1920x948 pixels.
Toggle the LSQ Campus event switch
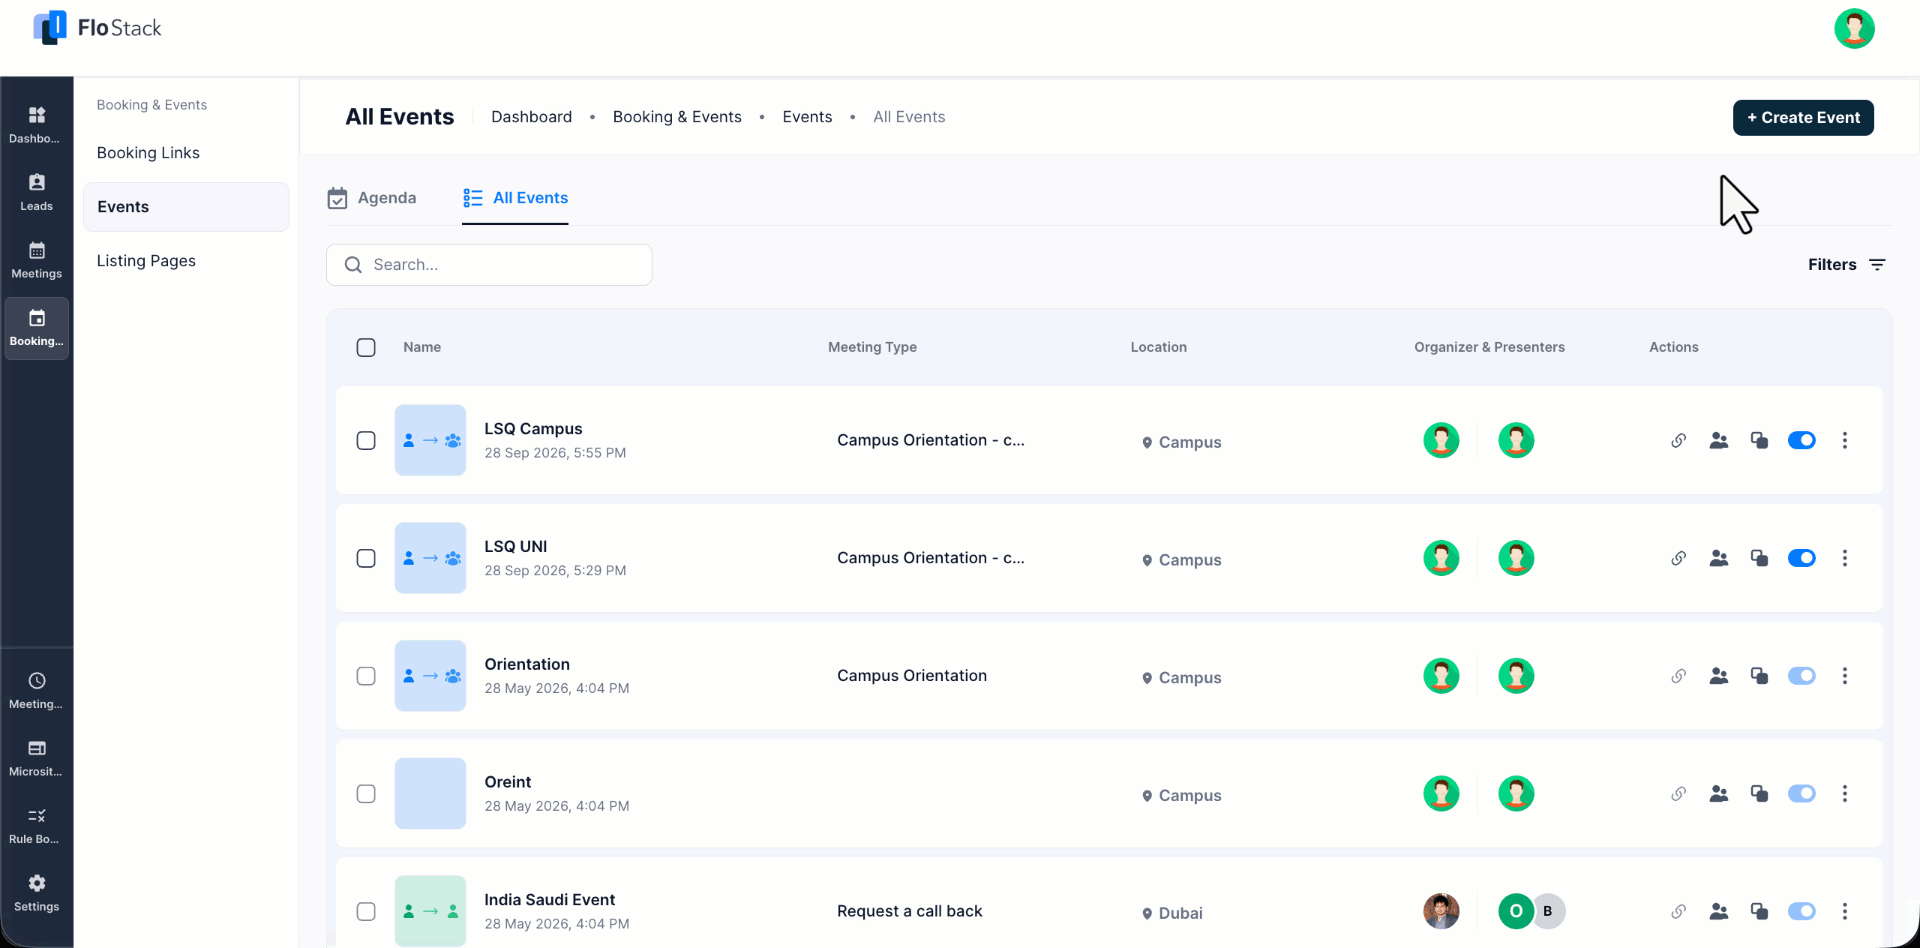(x=1802, y=440)
